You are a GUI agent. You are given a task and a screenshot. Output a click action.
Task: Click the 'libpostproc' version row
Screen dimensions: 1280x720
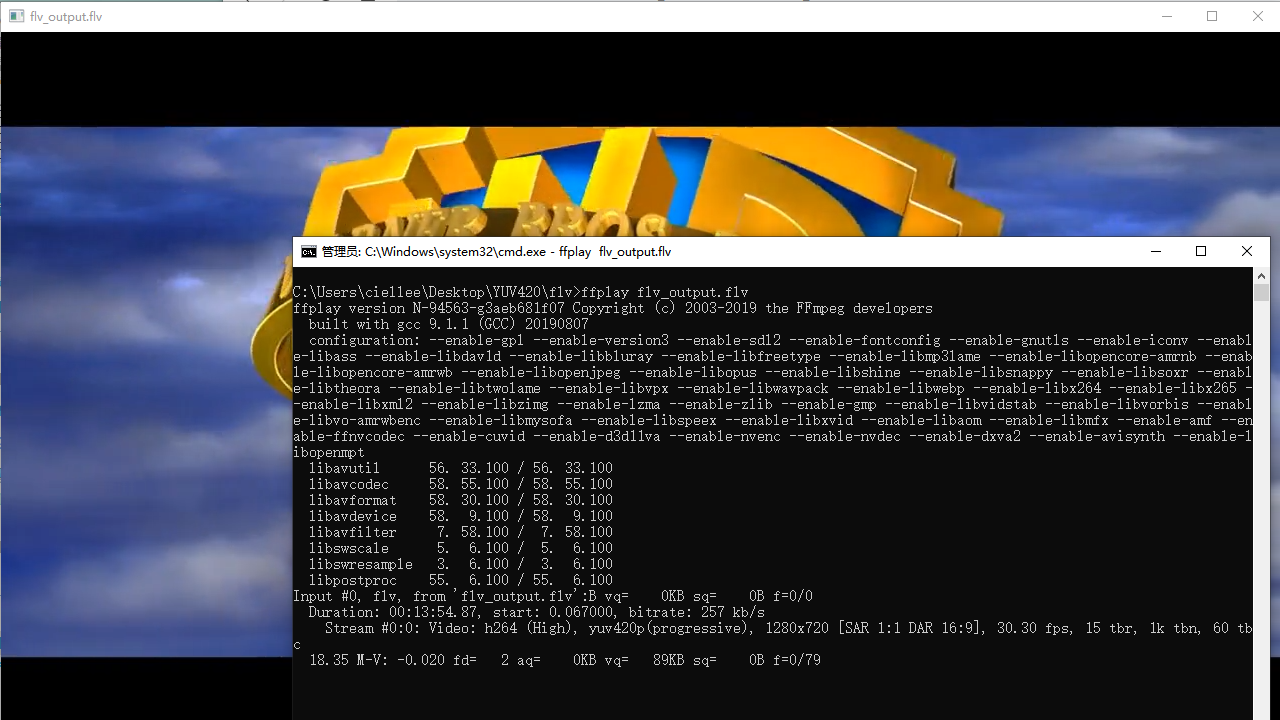pos(460,580)
